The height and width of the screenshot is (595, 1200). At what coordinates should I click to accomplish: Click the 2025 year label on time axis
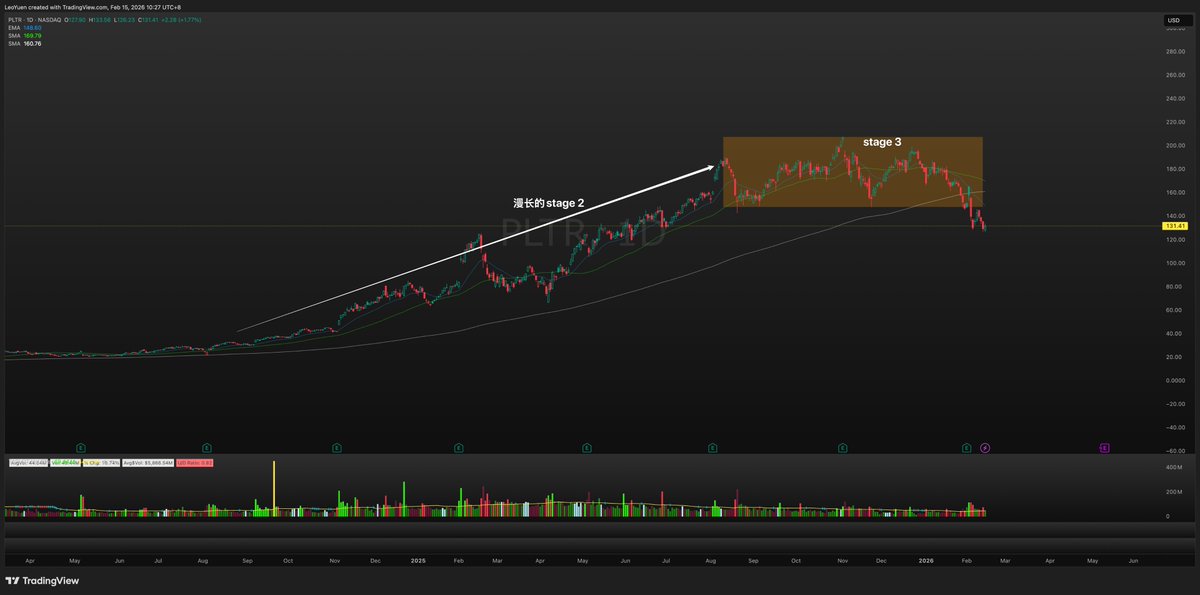[x=418, y=562]
